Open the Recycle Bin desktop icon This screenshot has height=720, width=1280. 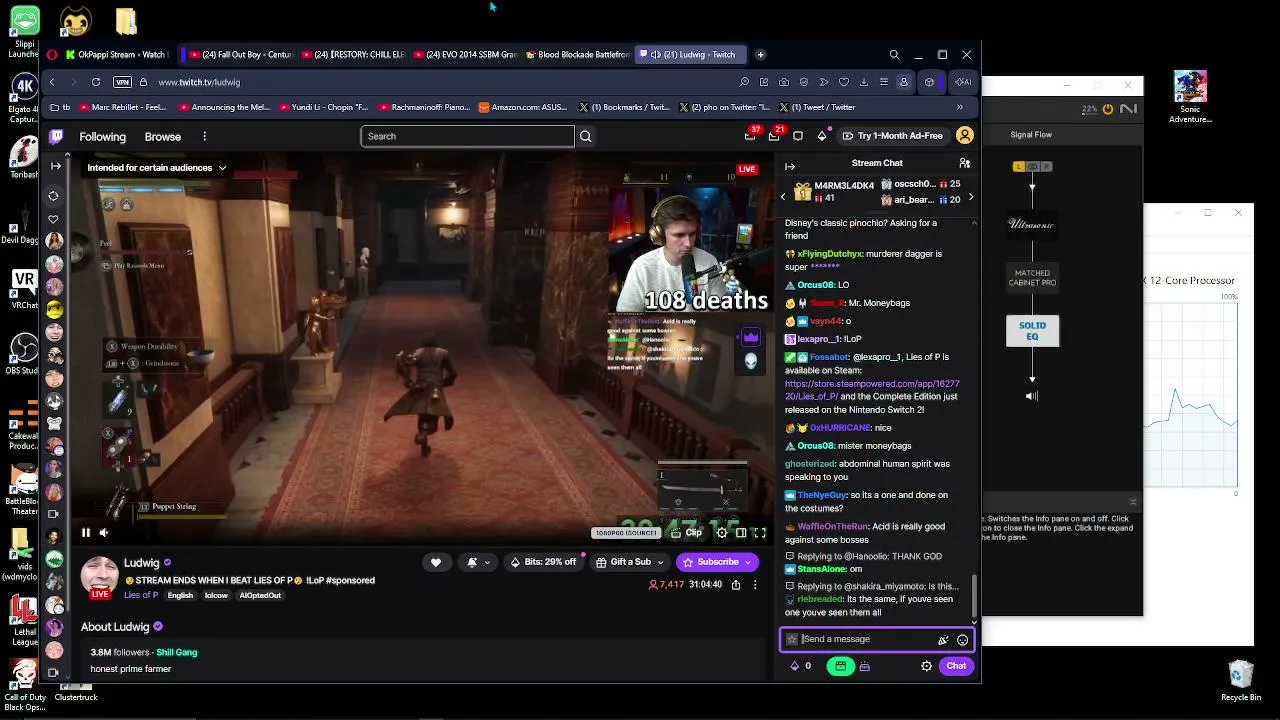pyautogui.click(x=1241, y=680)
